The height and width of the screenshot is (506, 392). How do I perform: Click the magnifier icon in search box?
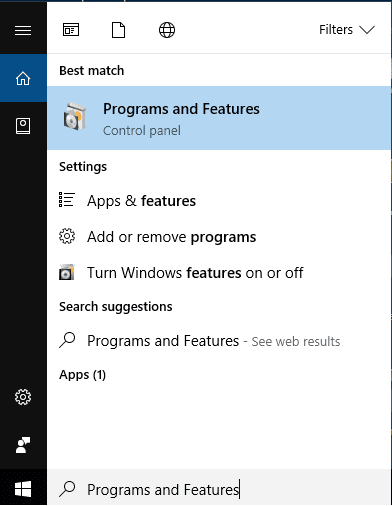pos(67,489)
